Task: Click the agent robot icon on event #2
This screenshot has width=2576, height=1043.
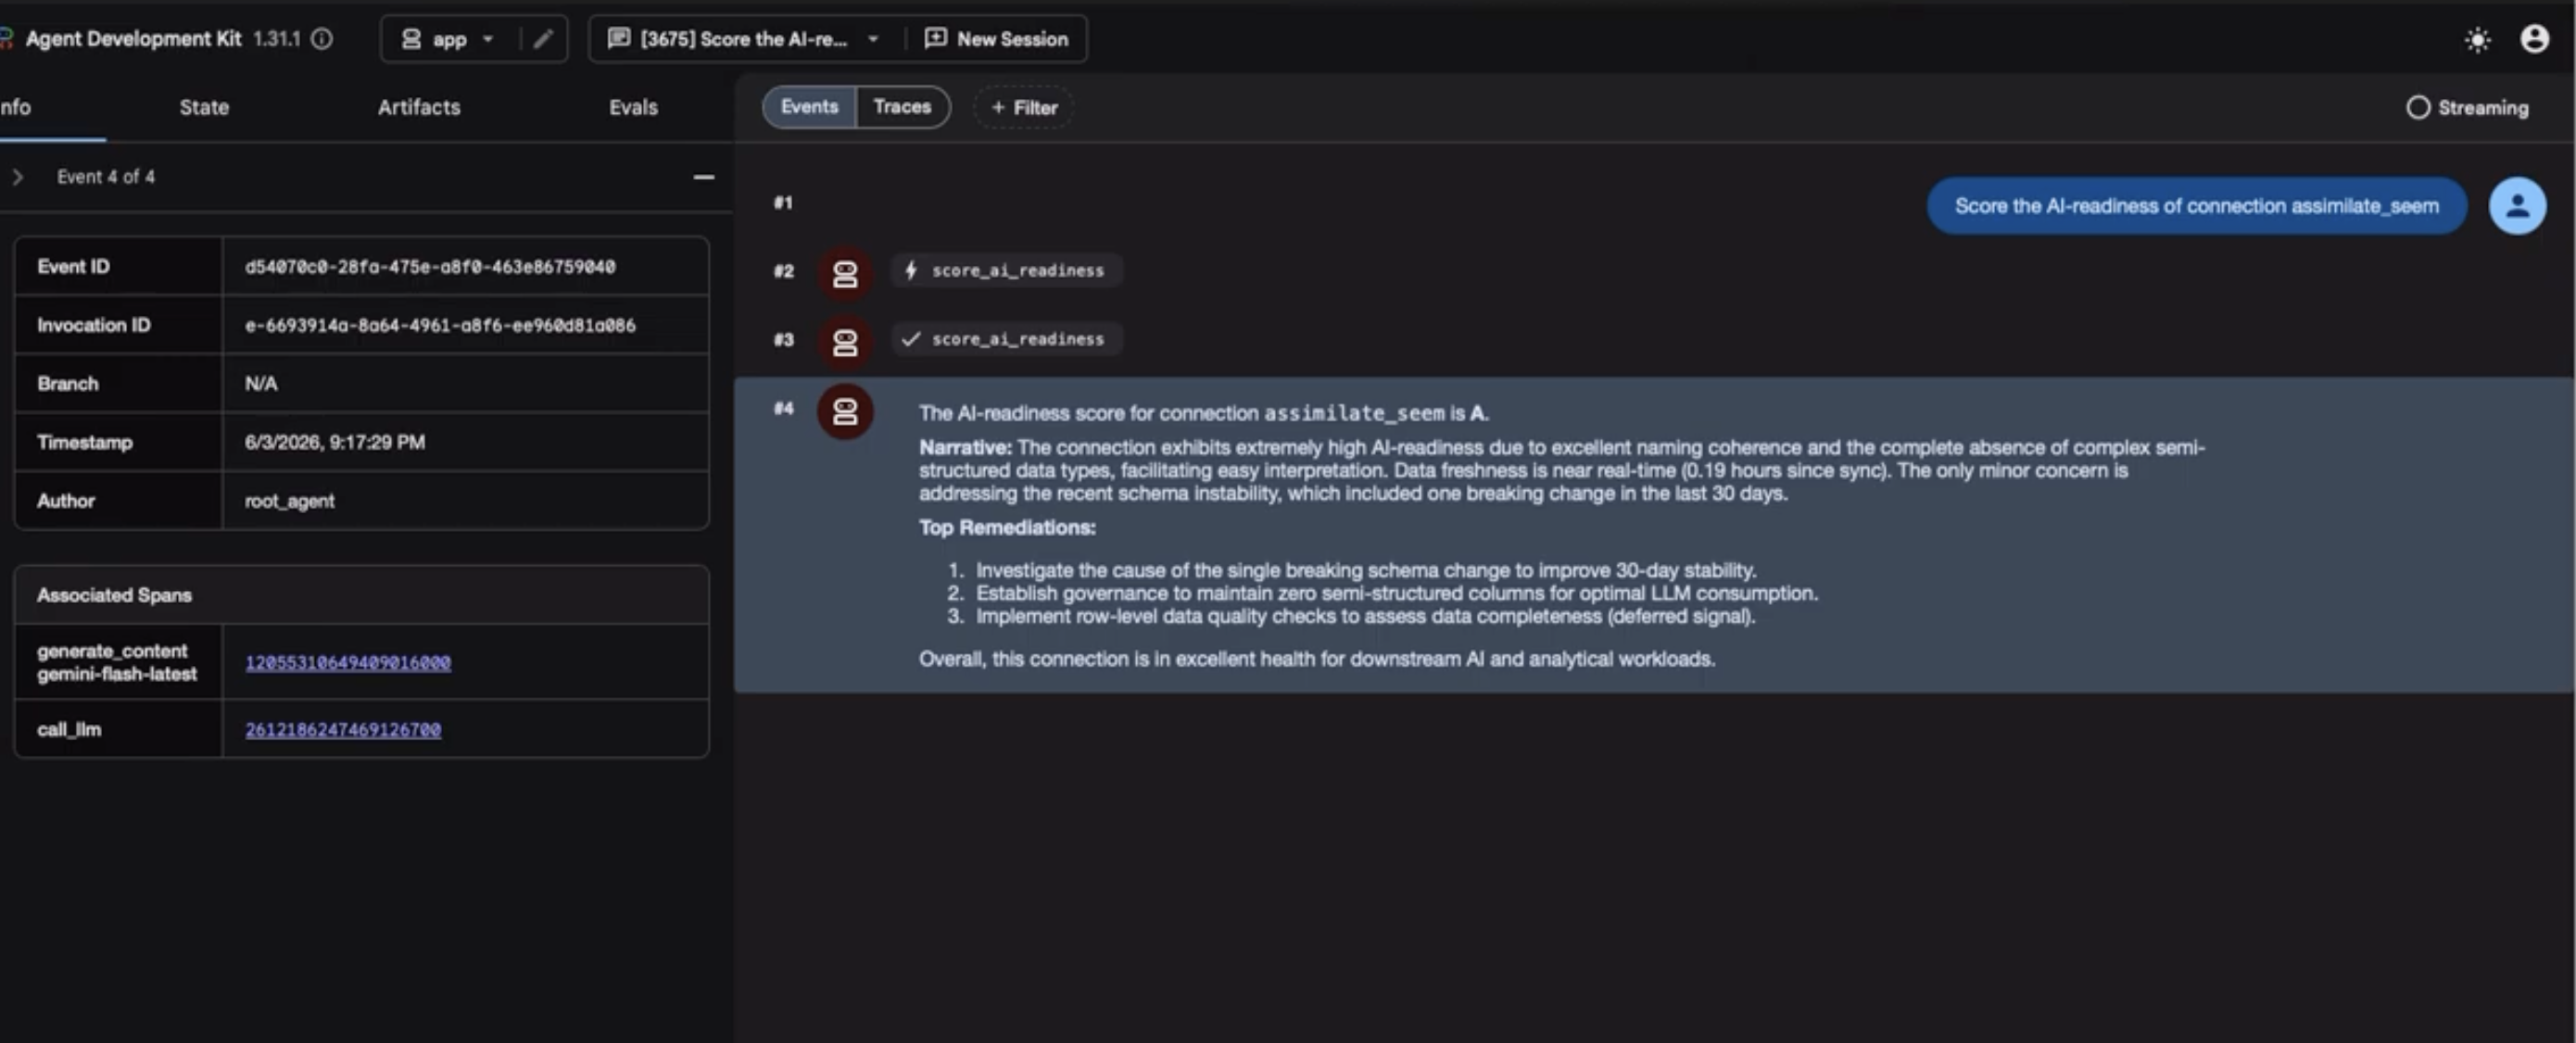Action: coord(845,272)
